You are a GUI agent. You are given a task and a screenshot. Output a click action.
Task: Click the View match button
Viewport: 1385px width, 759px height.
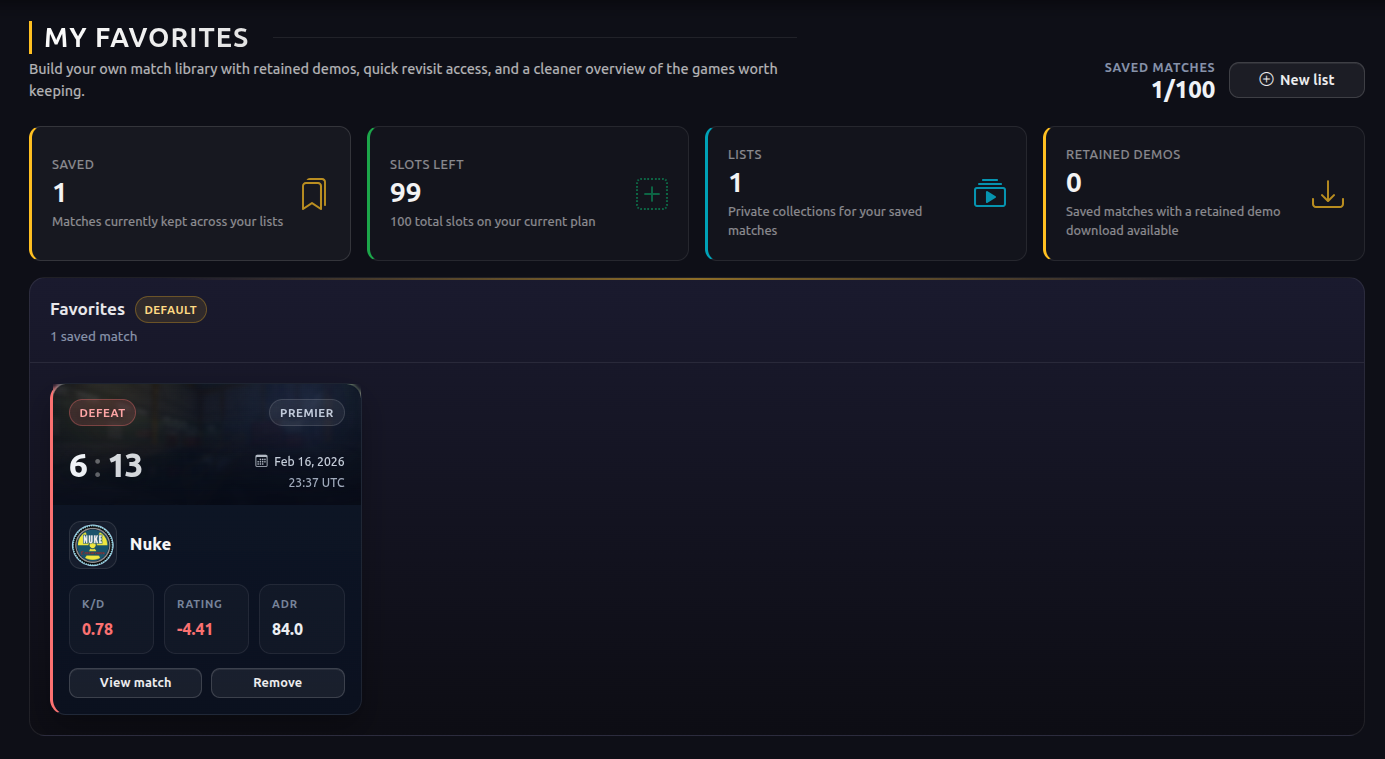click(135, 682)
